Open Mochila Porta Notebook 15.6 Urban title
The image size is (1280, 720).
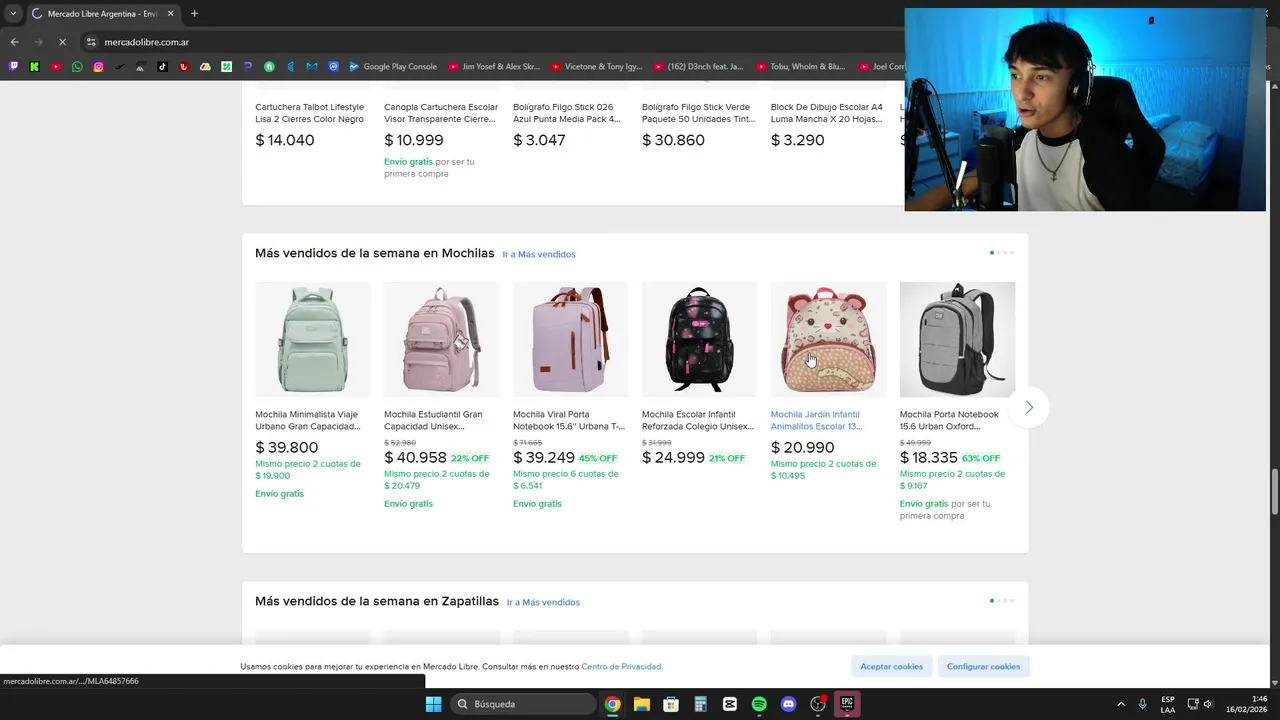click(949, 420)
